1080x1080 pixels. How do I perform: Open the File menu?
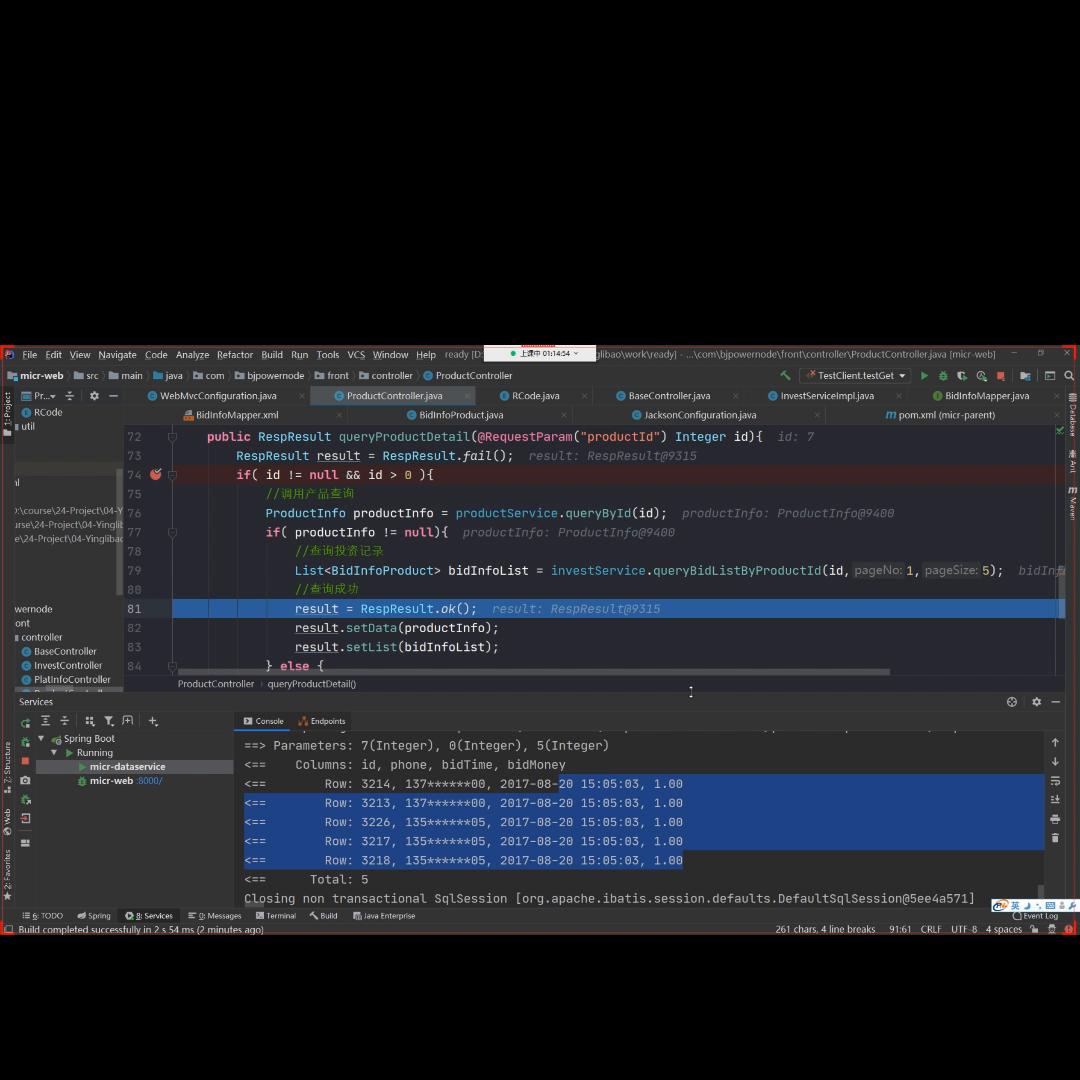[30, 355]
